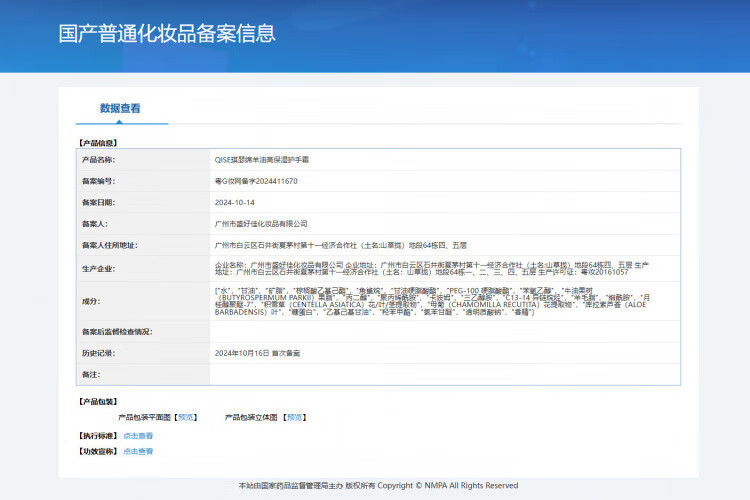Open 点击查看 link next to 执行标准
The height and width of the screenshot is (500, 750).
[x=138, y=436]
